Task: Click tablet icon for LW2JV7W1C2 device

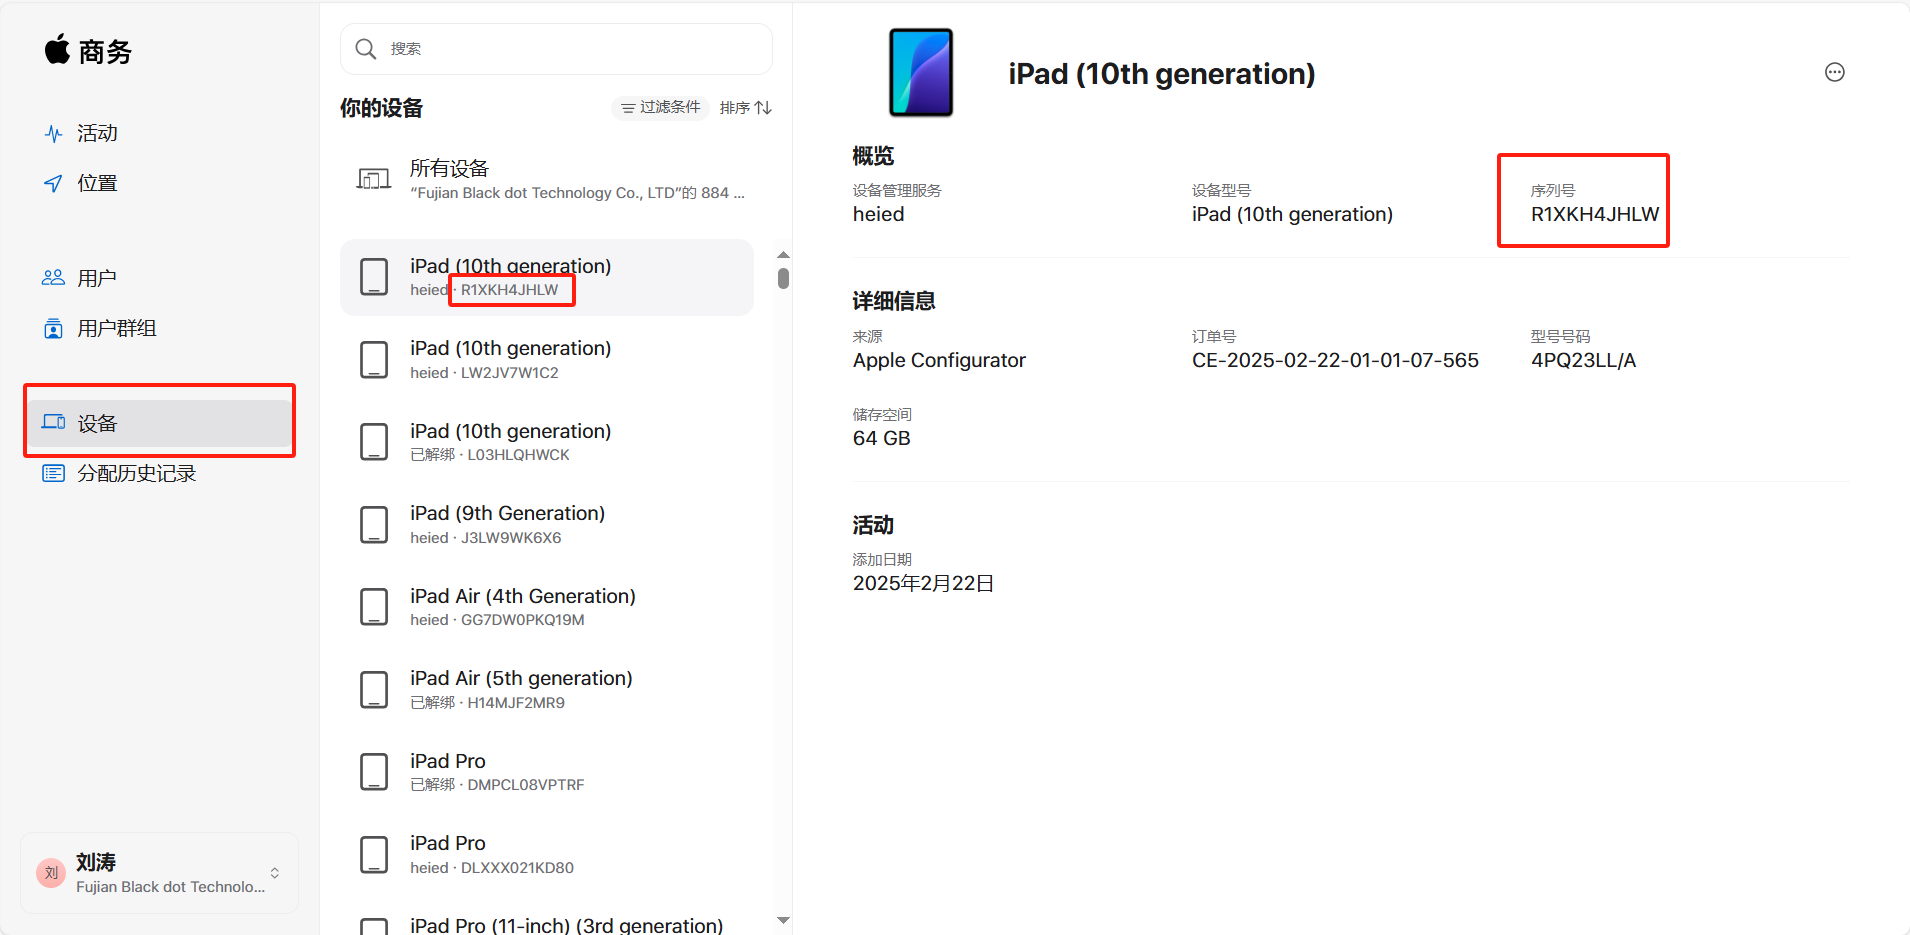Action: (374, 360)
